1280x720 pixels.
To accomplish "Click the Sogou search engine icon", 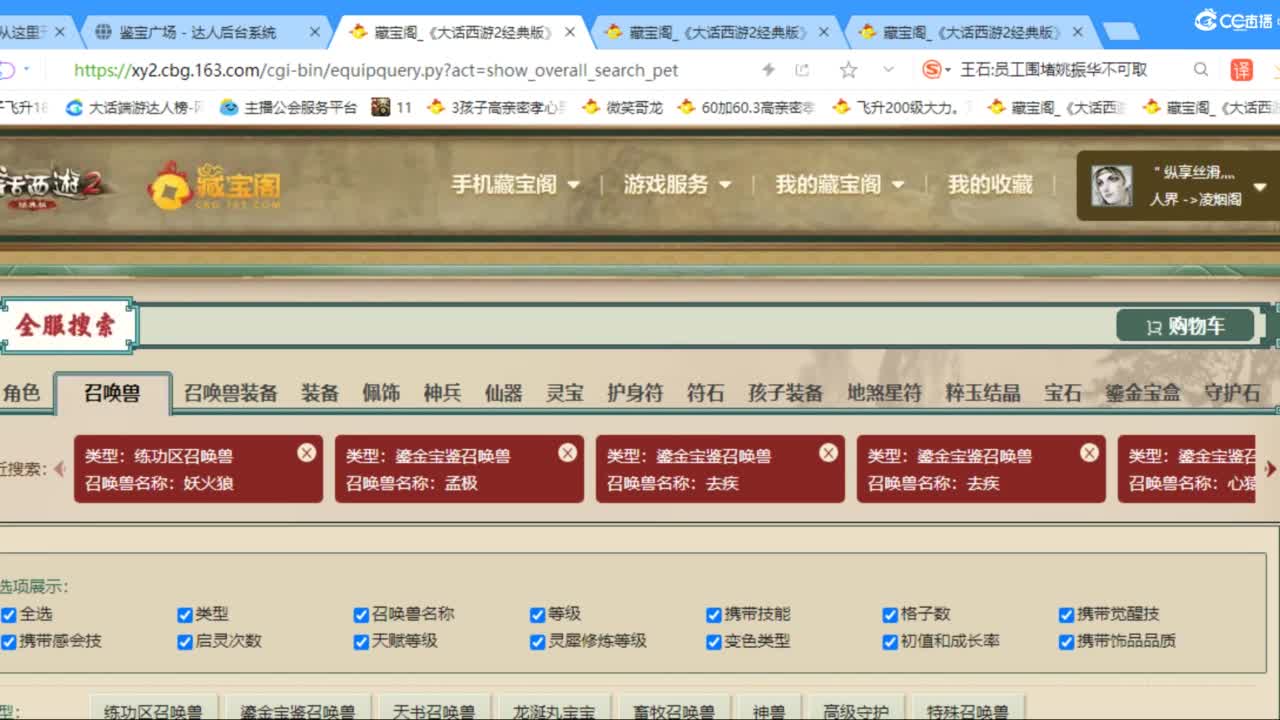I will [932, 70].
